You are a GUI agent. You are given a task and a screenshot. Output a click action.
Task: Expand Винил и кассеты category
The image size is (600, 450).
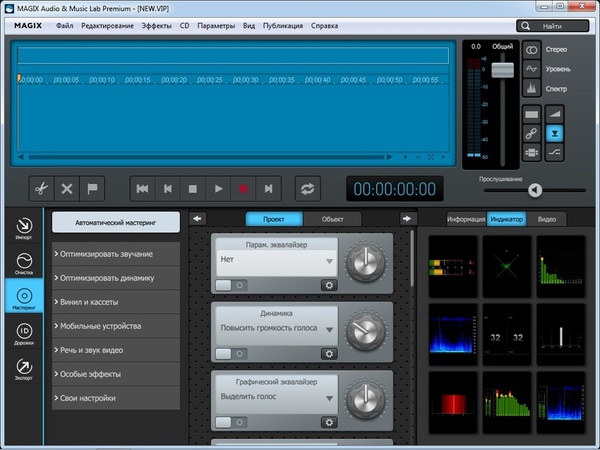click(116, 302)
